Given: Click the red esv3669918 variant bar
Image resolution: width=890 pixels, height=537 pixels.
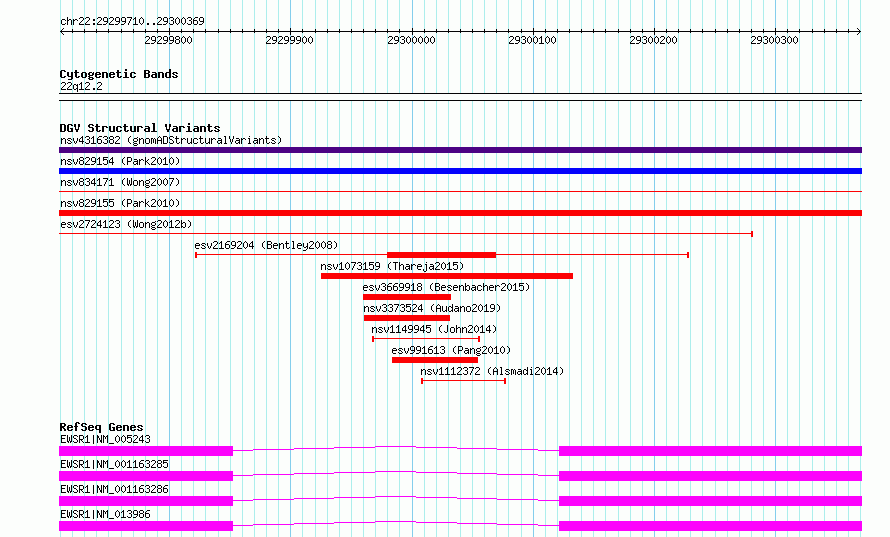Looking at the screenshot, I should pos(407,297).
